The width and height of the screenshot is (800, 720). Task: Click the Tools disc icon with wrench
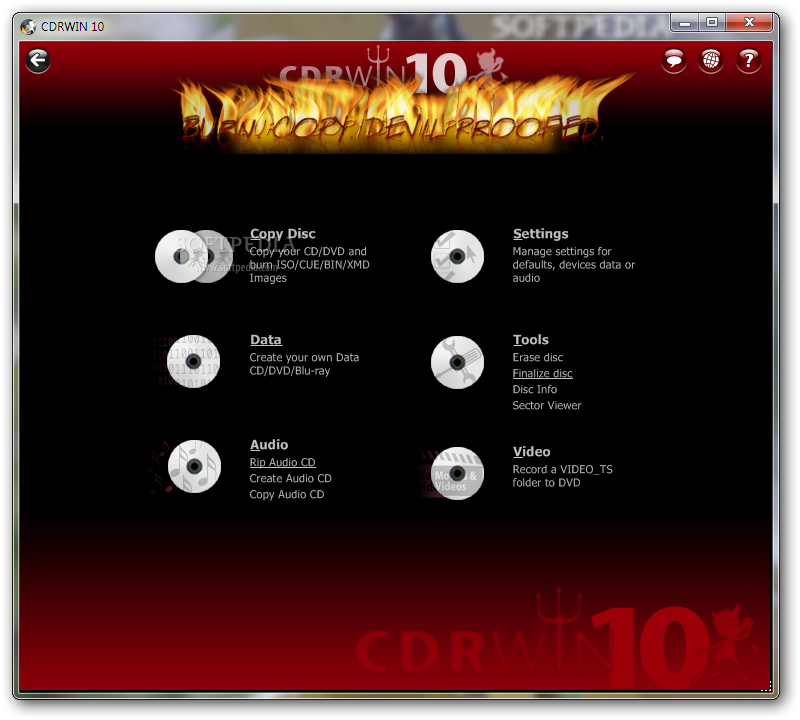point(457,362)
